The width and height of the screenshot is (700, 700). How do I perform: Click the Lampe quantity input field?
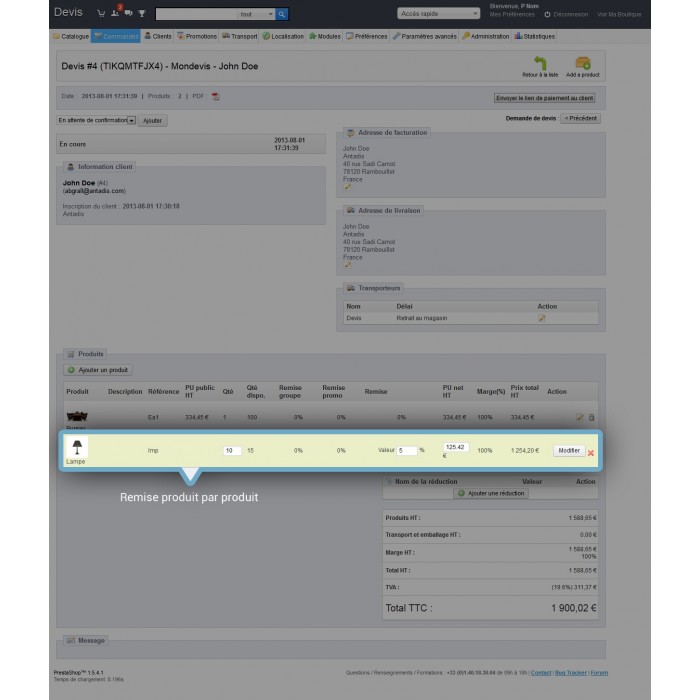click(x=232, y=451)
